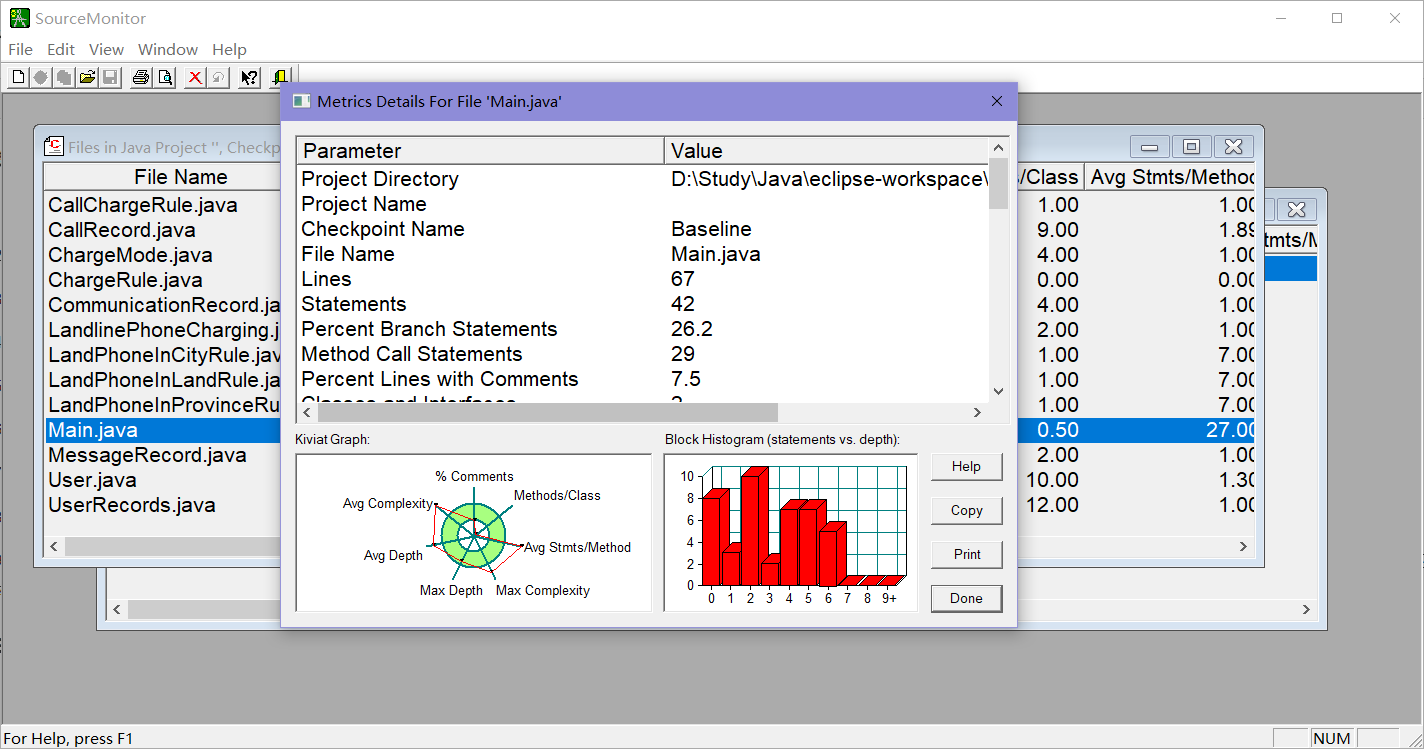The height and width of the screenshot is (749, 1424).
Task: Close the Metrics Details dialog
Action: 996,101
